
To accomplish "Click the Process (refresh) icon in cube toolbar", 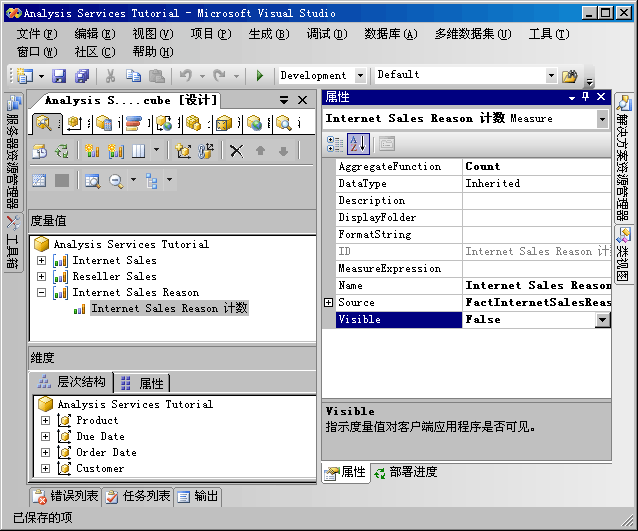I will [x=62, y=151].
